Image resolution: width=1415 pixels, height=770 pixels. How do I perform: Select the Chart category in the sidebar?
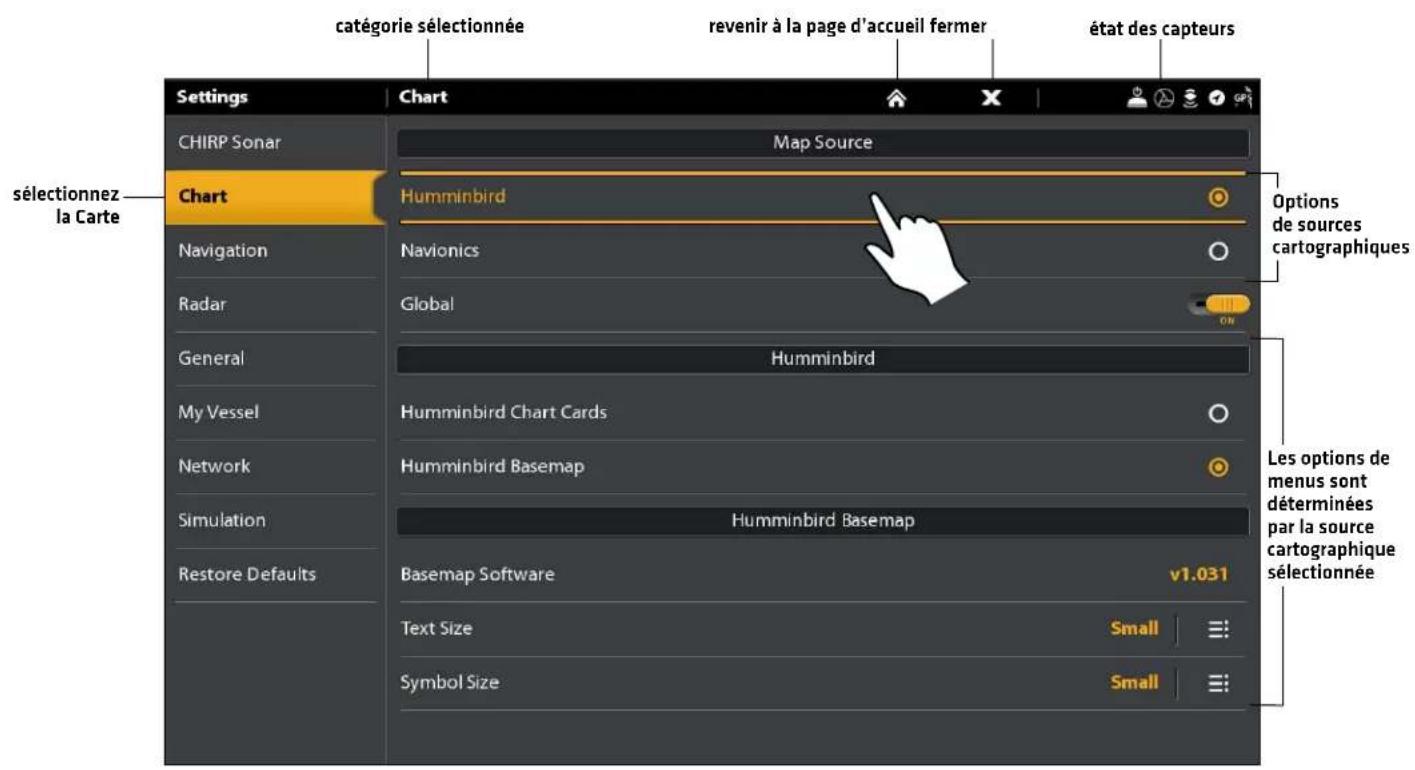[x=276, y=196]
